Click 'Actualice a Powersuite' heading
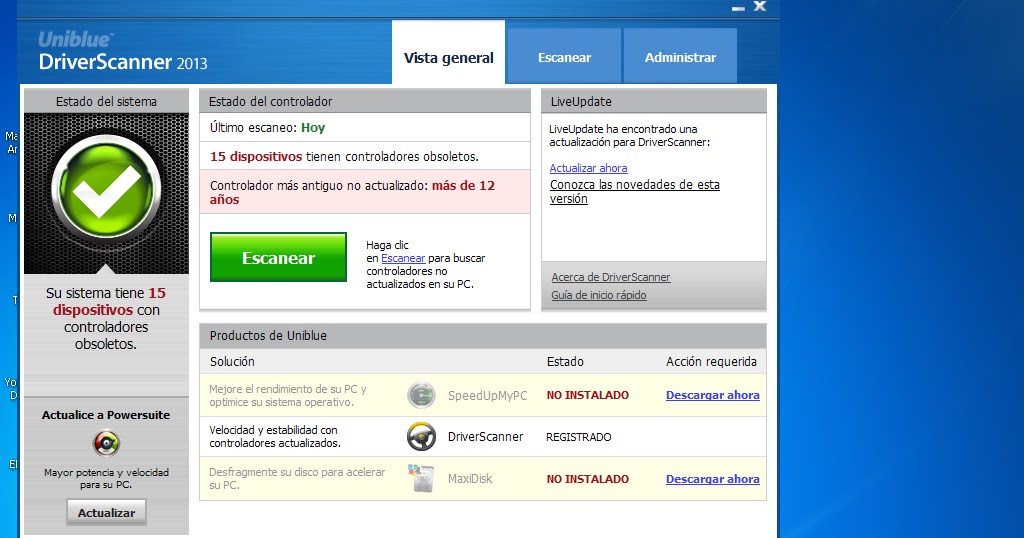 (x=106, y=415)
